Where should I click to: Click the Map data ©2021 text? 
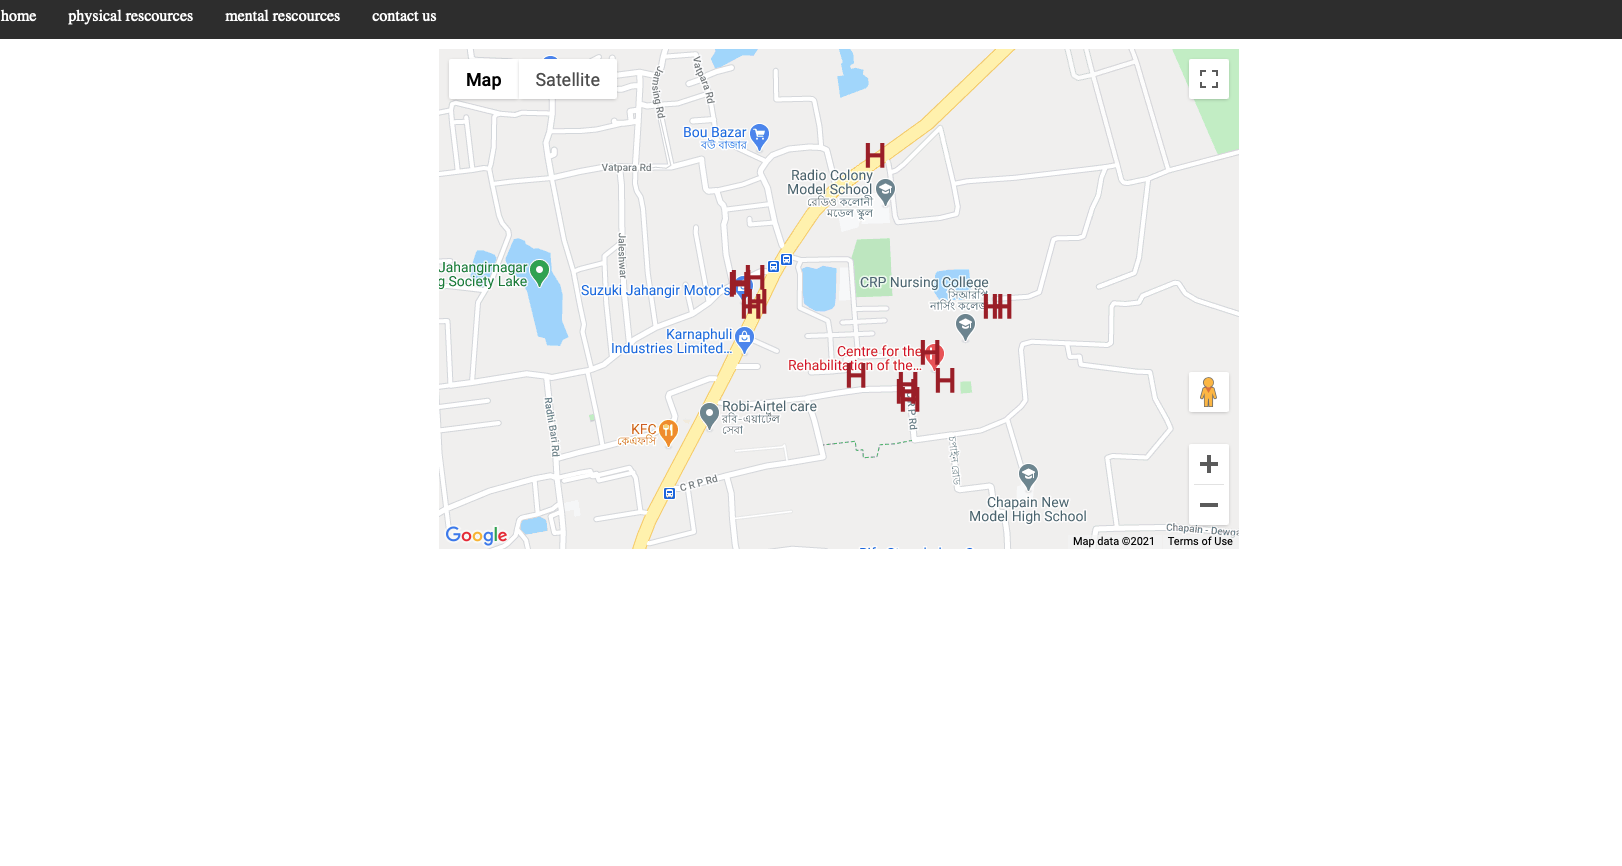pos(1113,541)
